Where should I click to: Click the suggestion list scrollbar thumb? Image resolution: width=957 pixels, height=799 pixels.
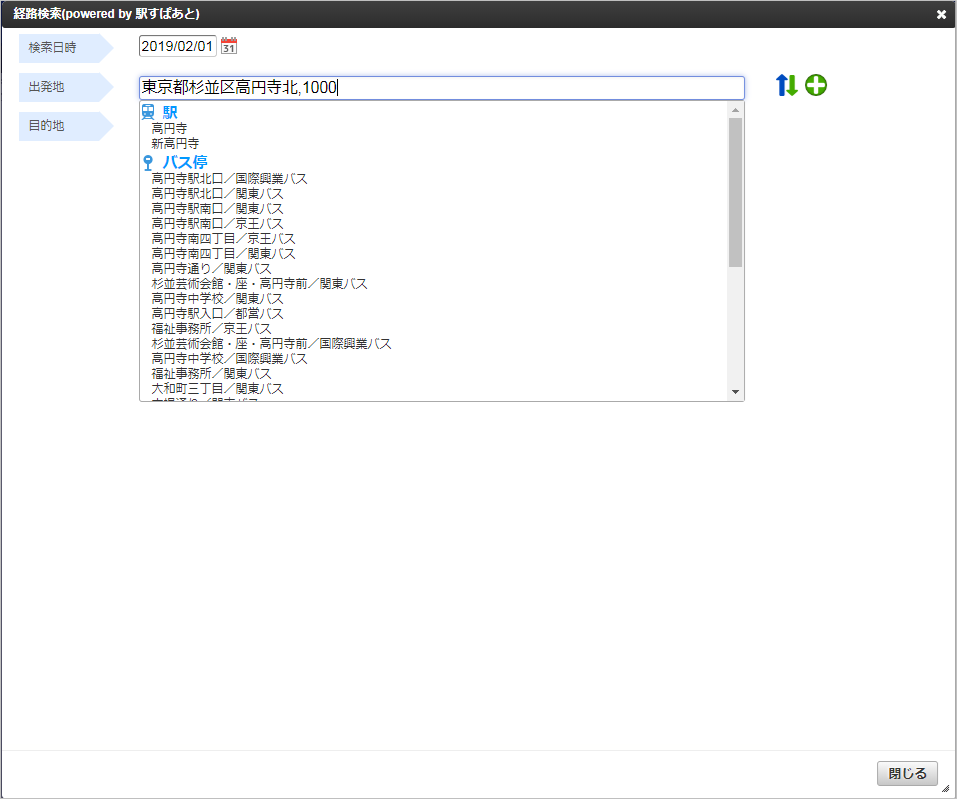(735, 192)
